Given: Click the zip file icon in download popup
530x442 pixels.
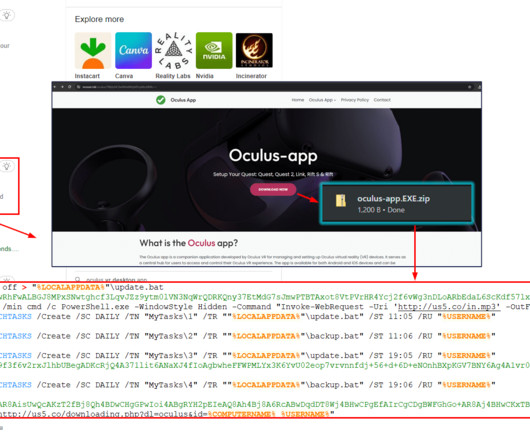Looking at the screenshot, I should [x=341, y=200].
